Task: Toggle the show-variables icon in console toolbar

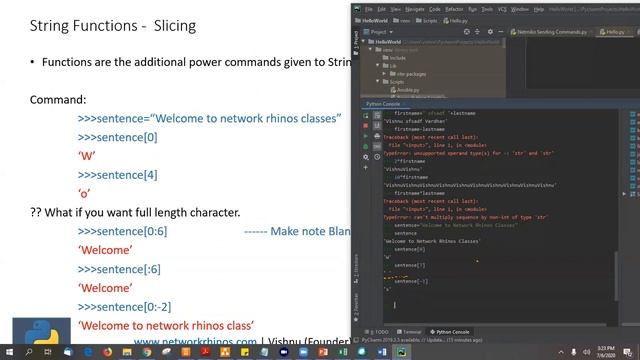Action: 377,147
